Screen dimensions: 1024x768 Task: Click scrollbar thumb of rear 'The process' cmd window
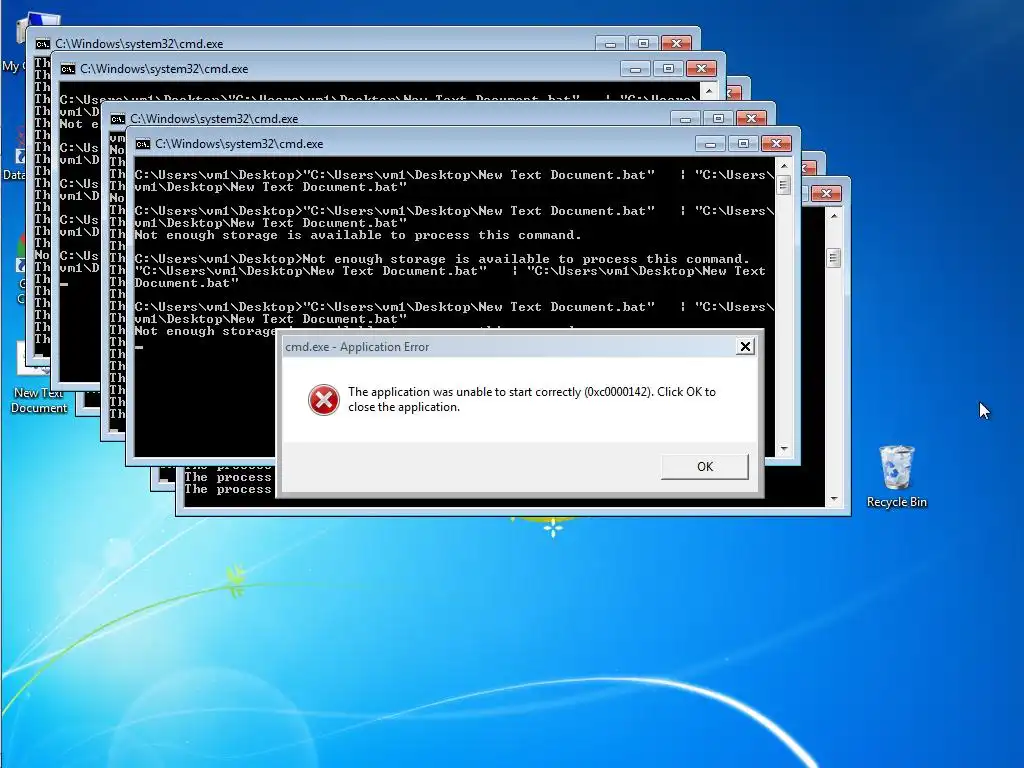click(x=833, y=258)
